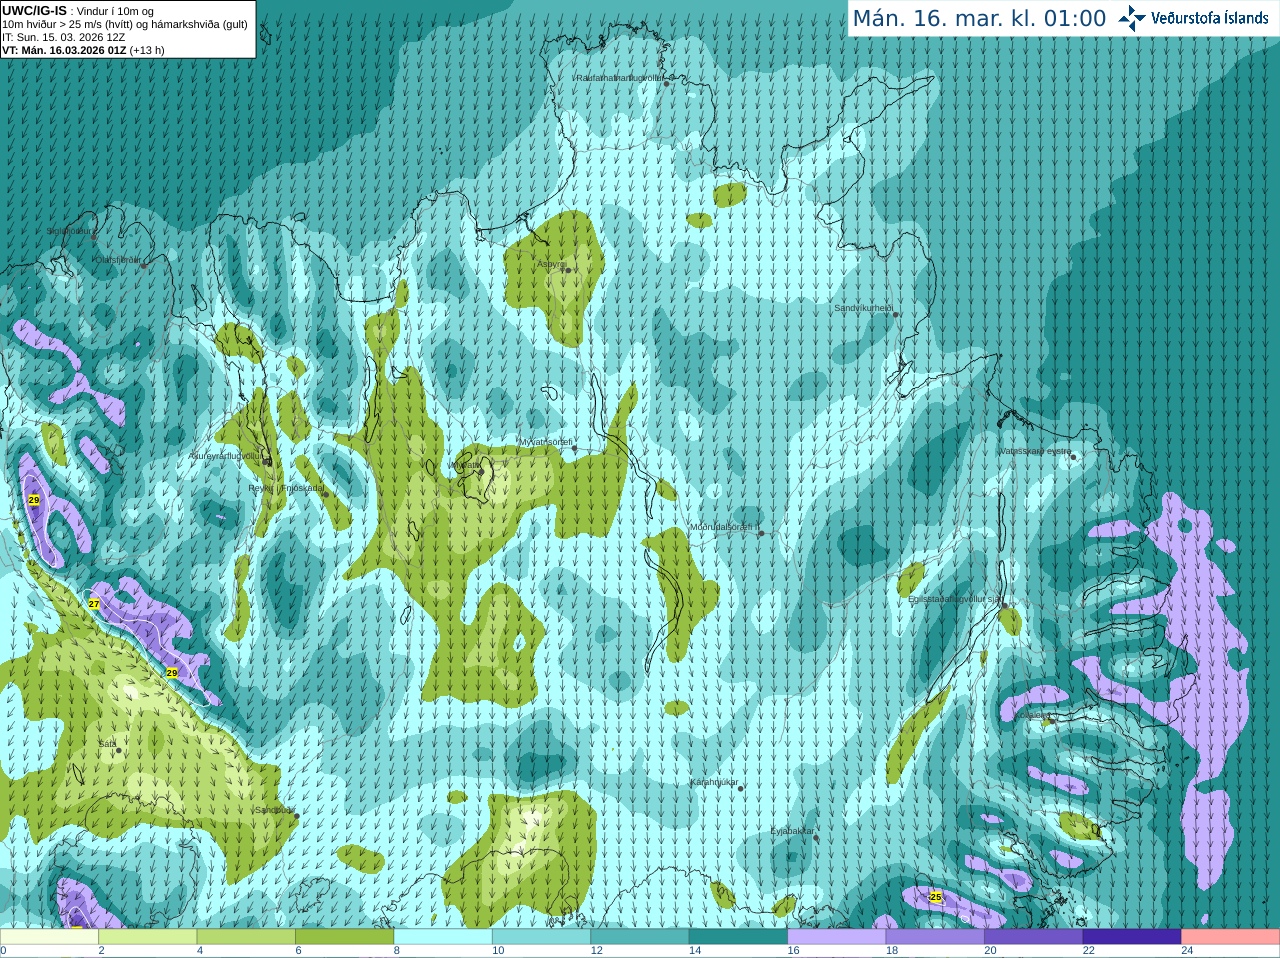Click the pink legend swatch above 24 m/s
This screenshot has width=1280, height=958.
coord(1231,937)
